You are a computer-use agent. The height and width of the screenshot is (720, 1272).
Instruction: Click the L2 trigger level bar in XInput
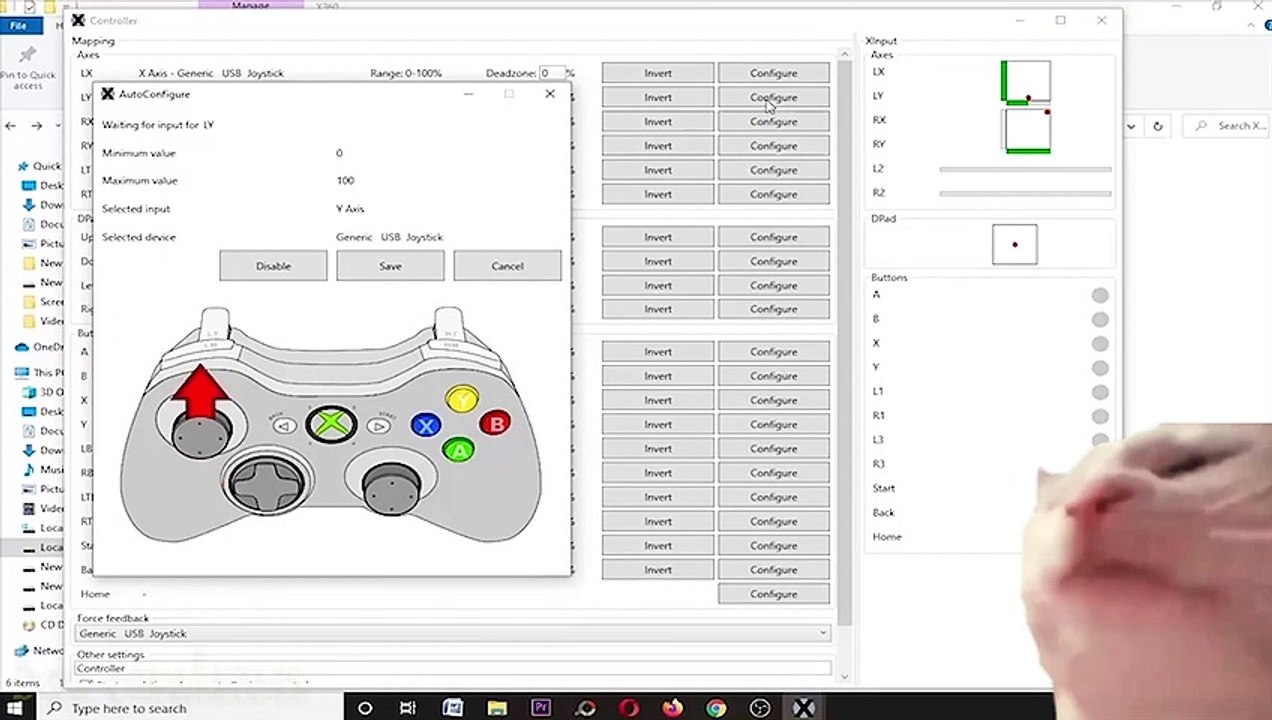click(1025, 169)
